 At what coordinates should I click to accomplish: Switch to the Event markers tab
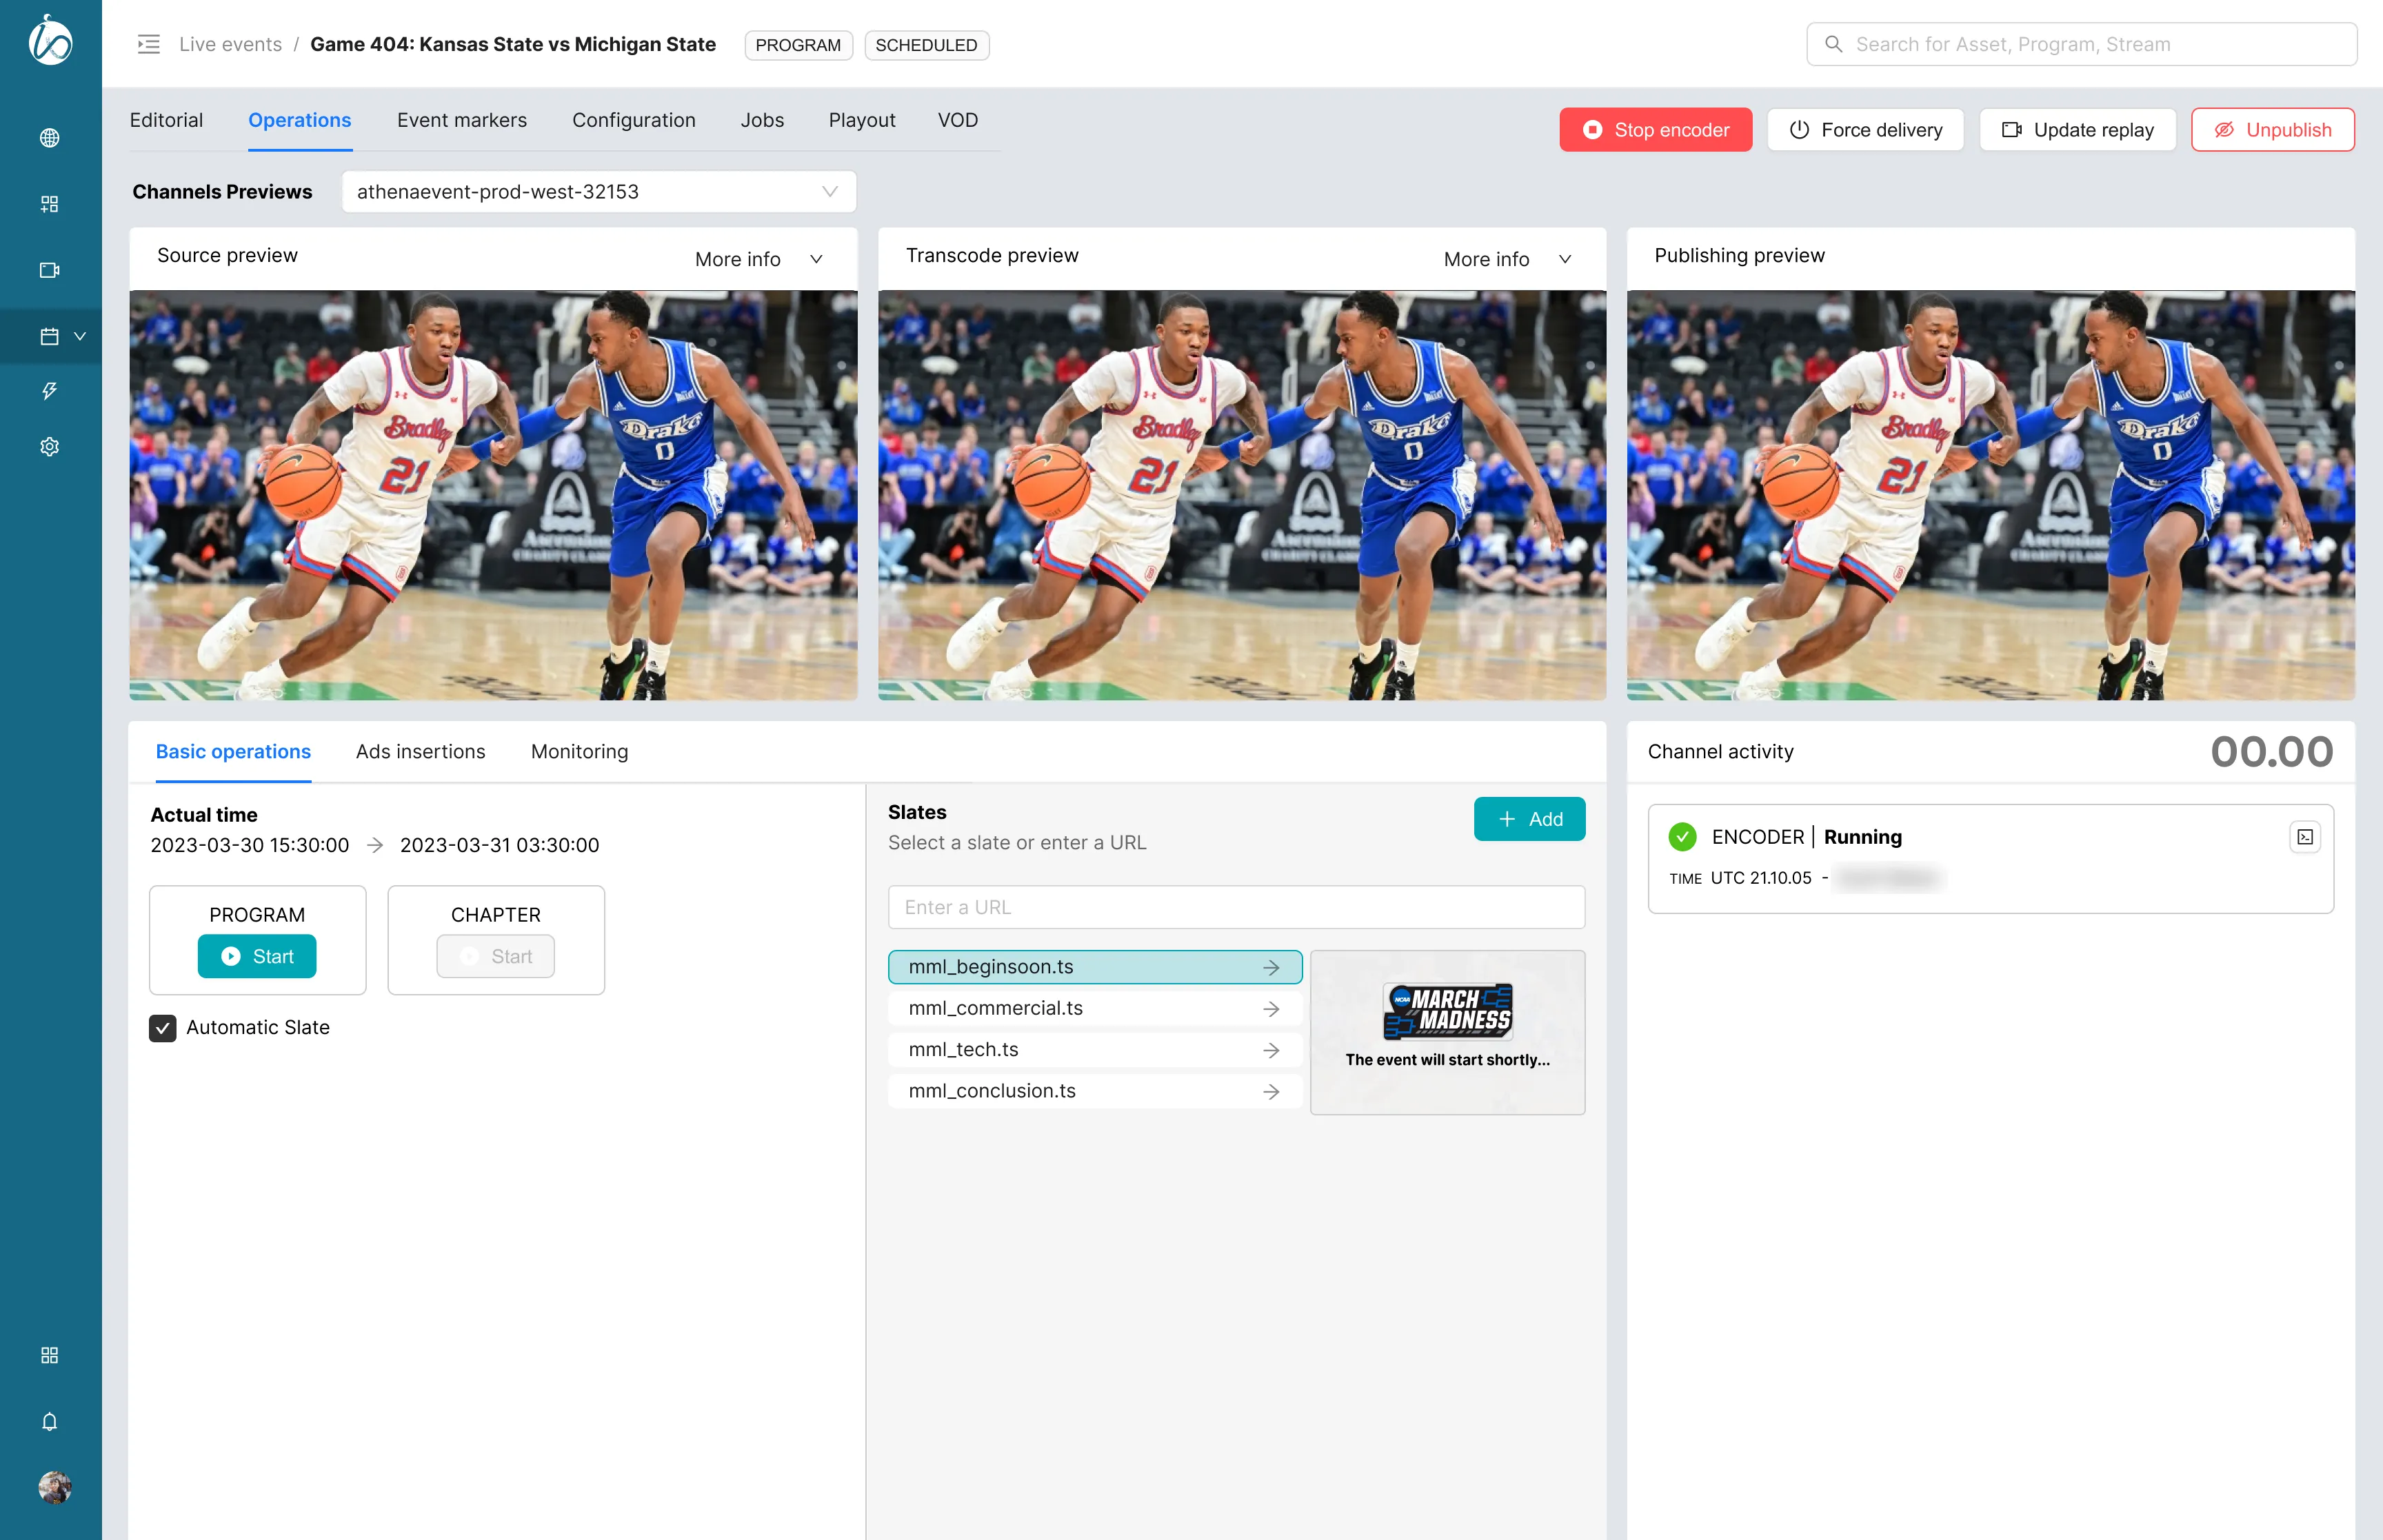click(x=461, y=120)
